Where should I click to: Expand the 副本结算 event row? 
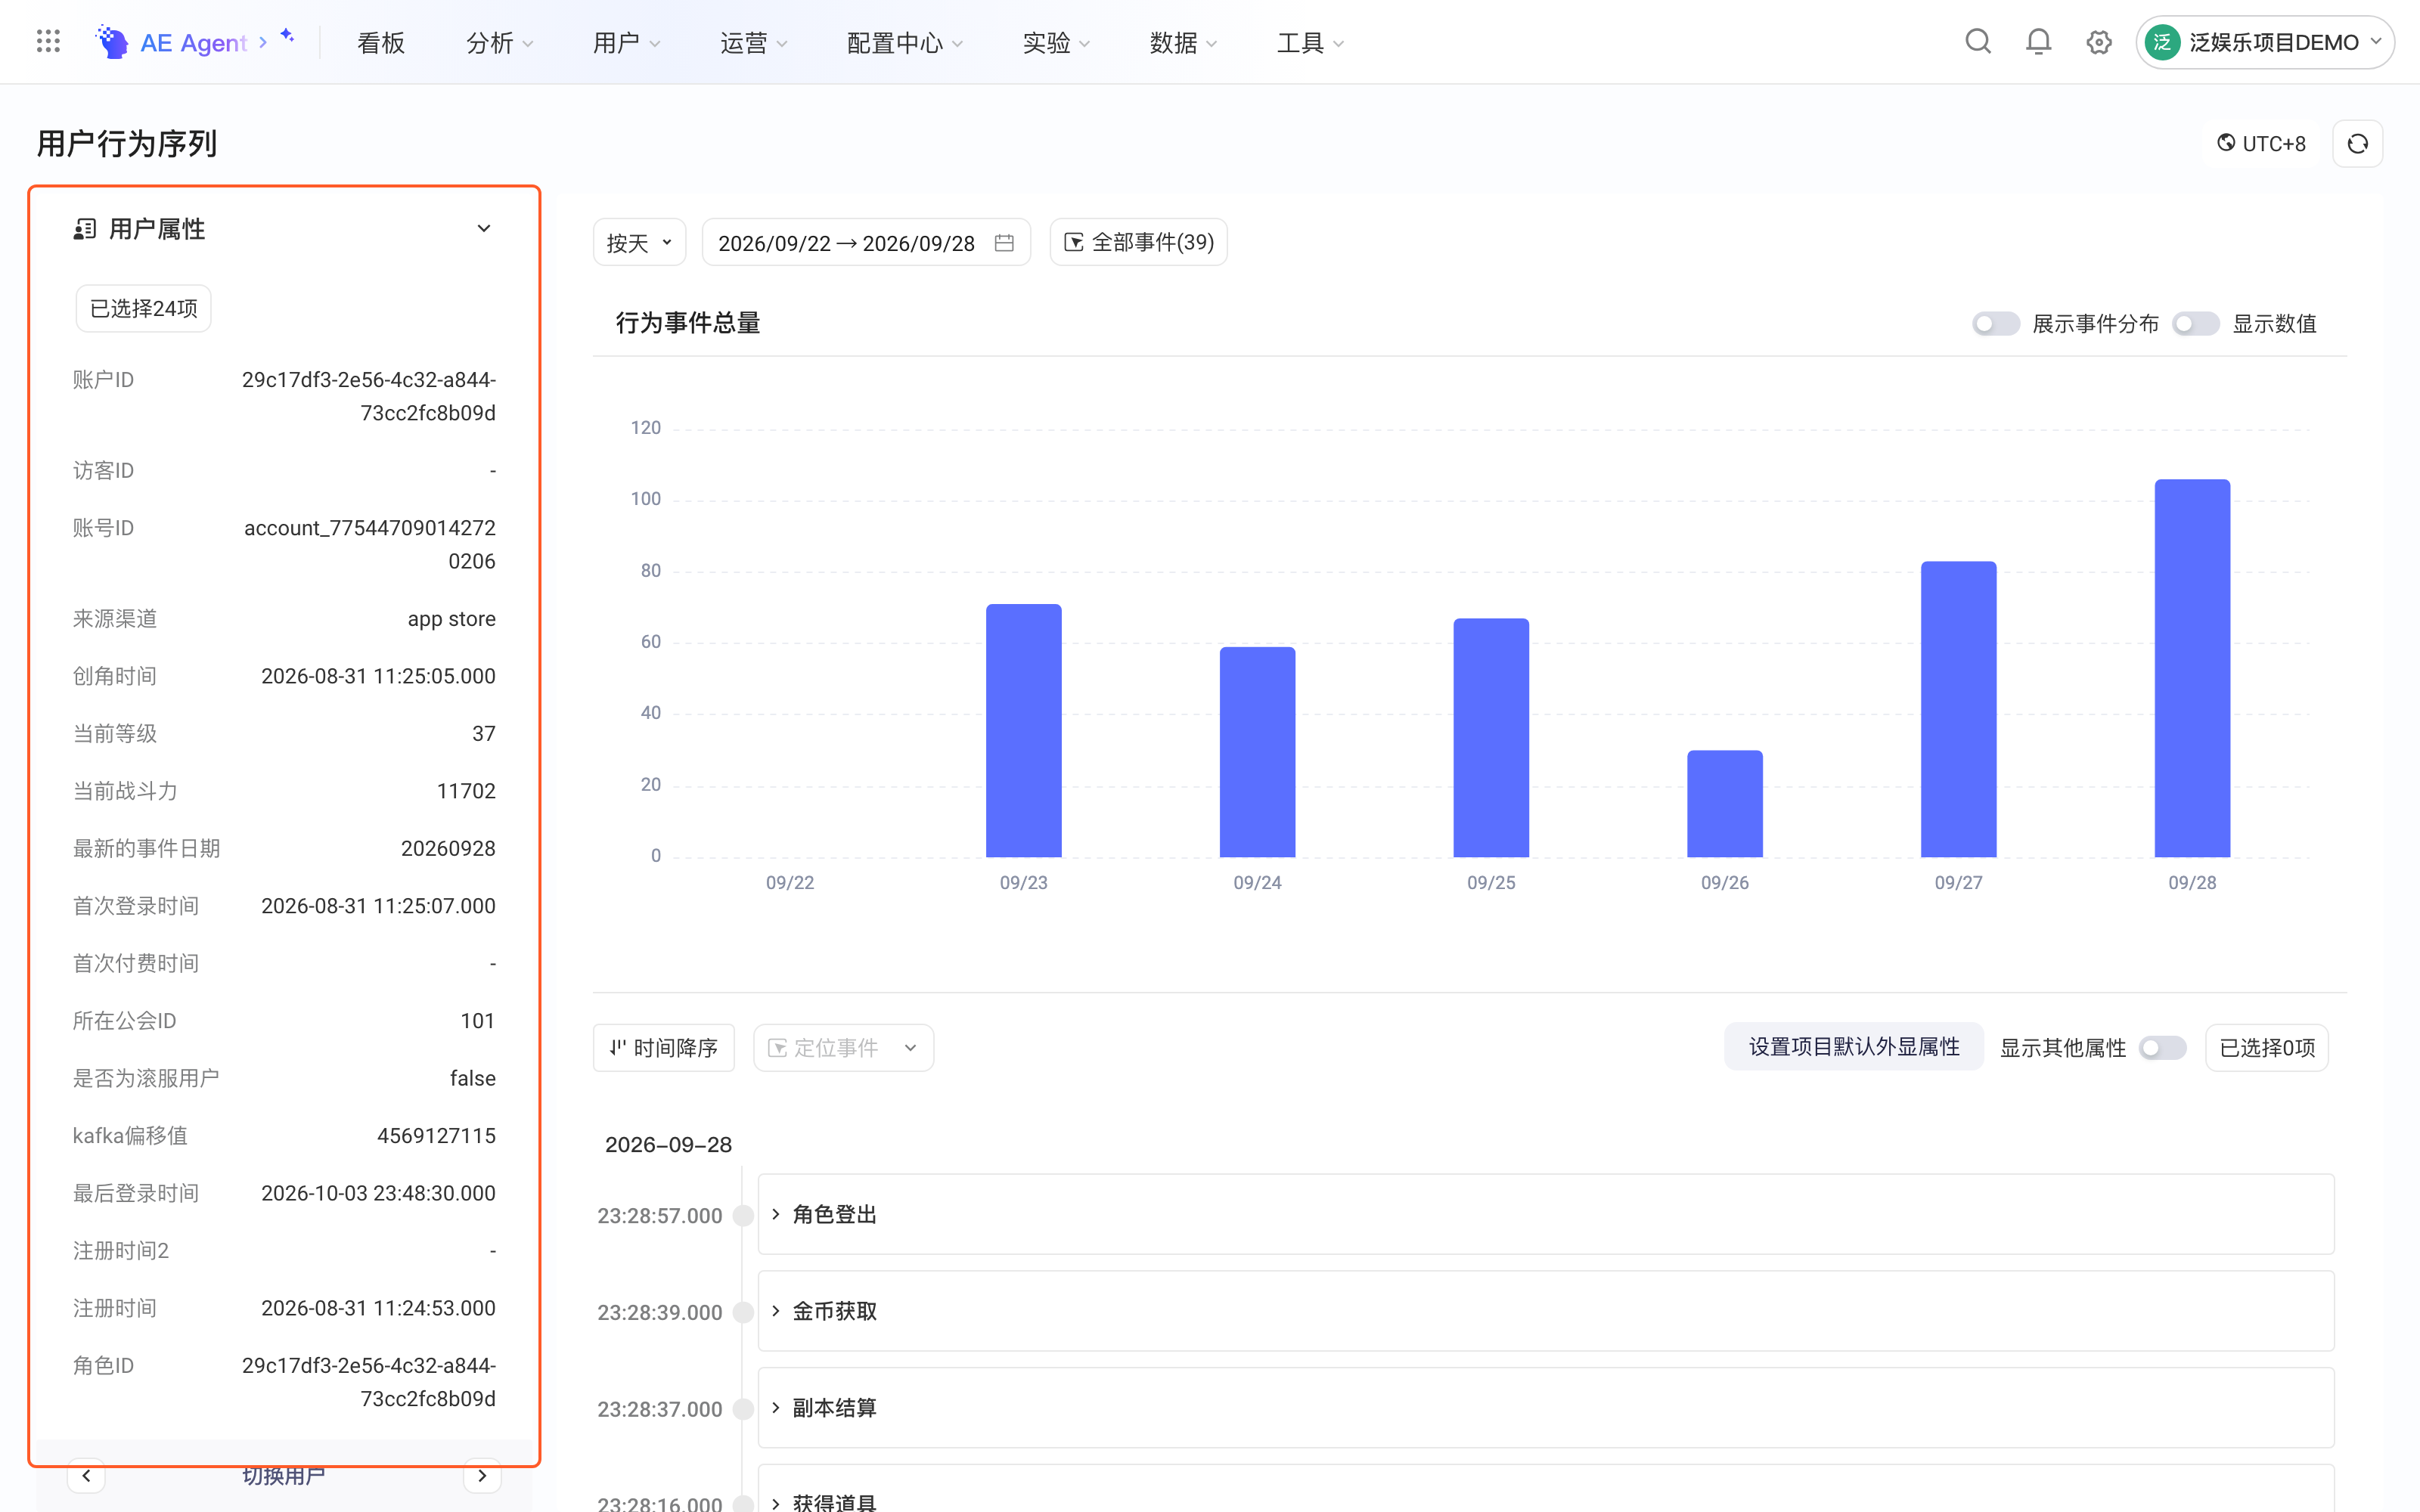tap(1546, 1408)
